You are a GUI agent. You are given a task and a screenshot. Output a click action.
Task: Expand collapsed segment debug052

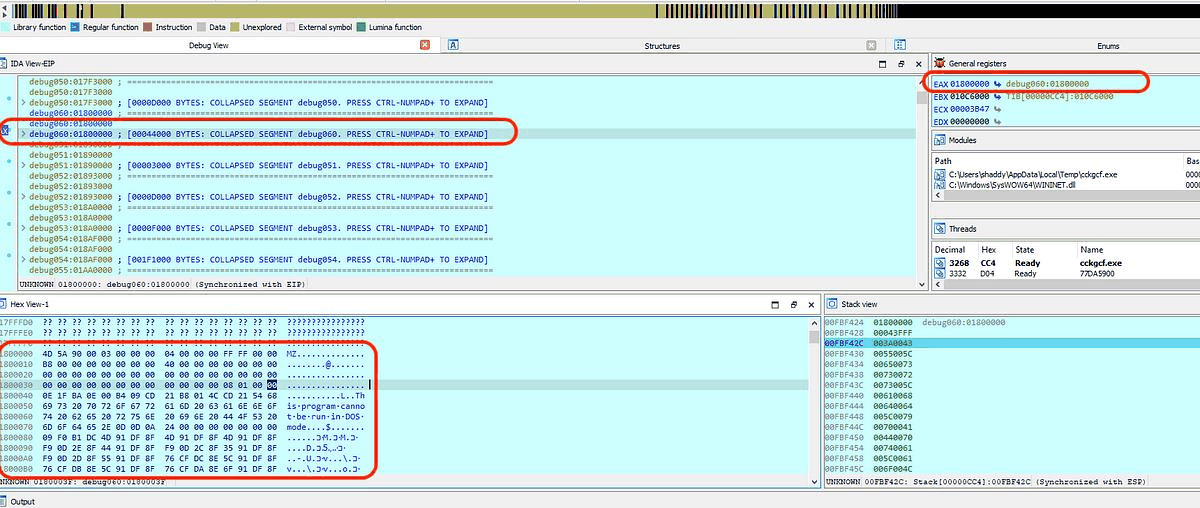pos(24,197)
